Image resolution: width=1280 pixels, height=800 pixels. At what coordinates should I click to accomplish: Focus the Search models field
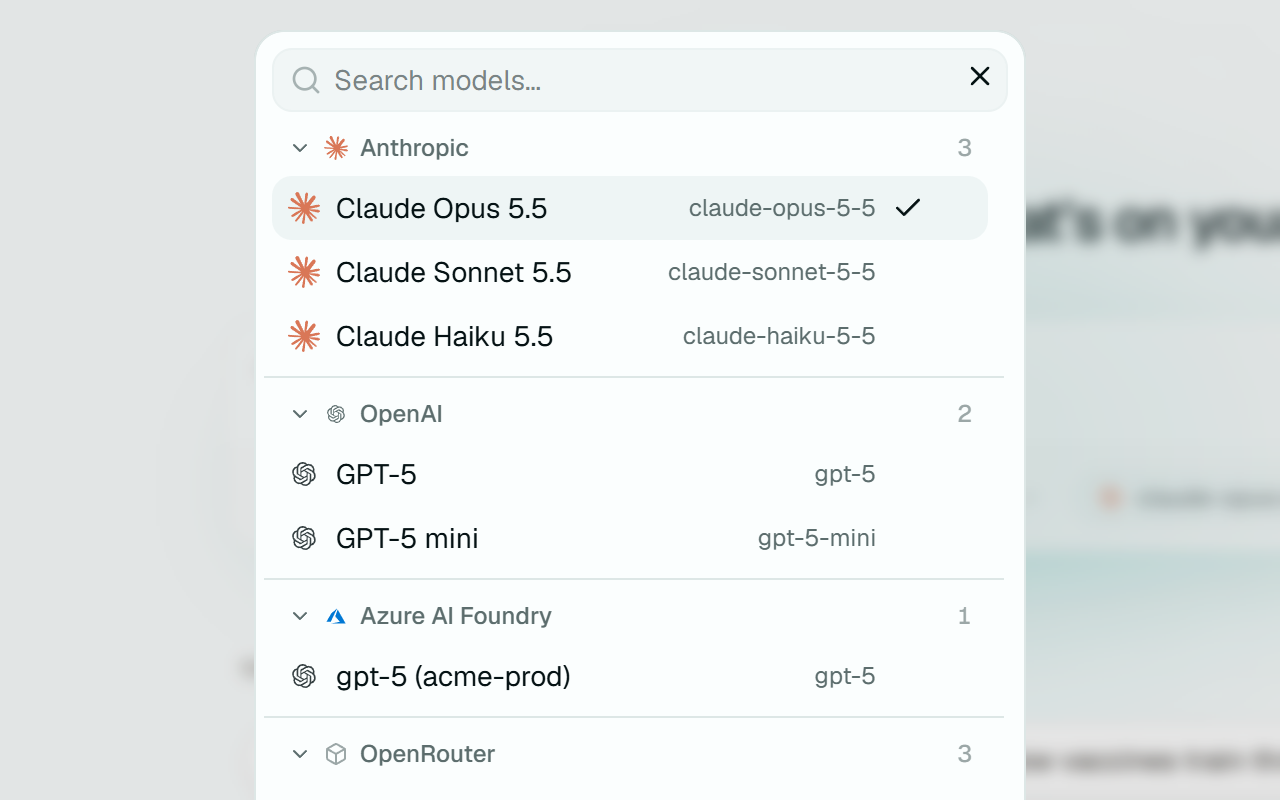(640, 80)
